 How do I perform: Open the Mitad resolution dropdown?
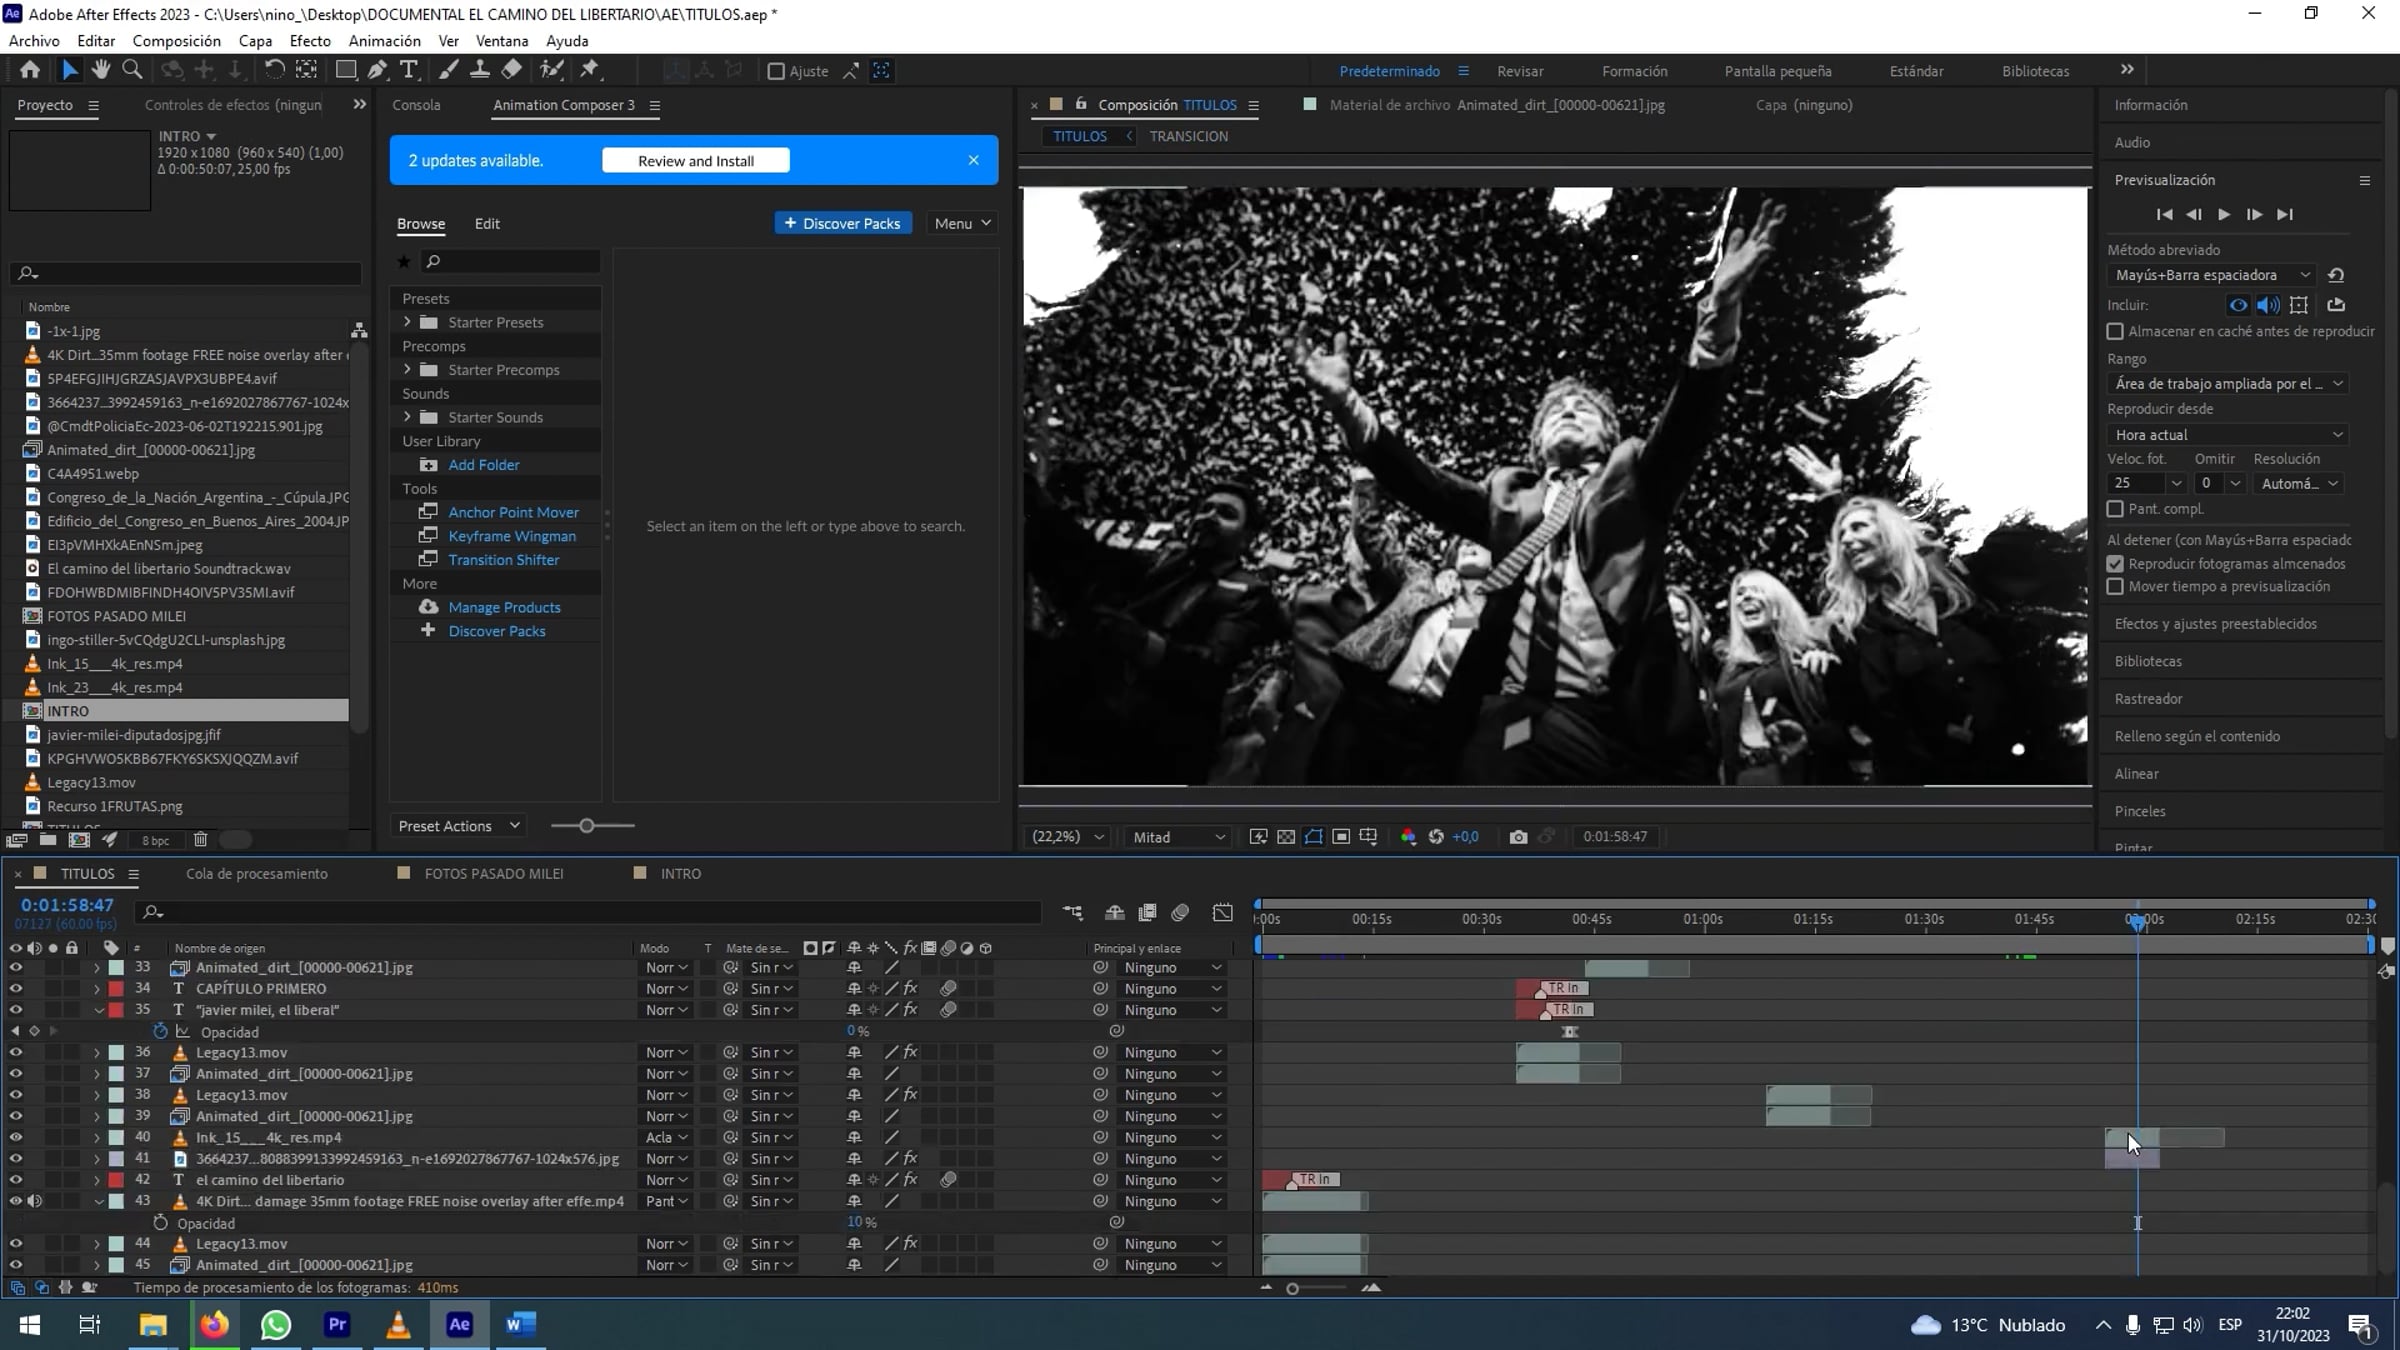pos(1177,837)
